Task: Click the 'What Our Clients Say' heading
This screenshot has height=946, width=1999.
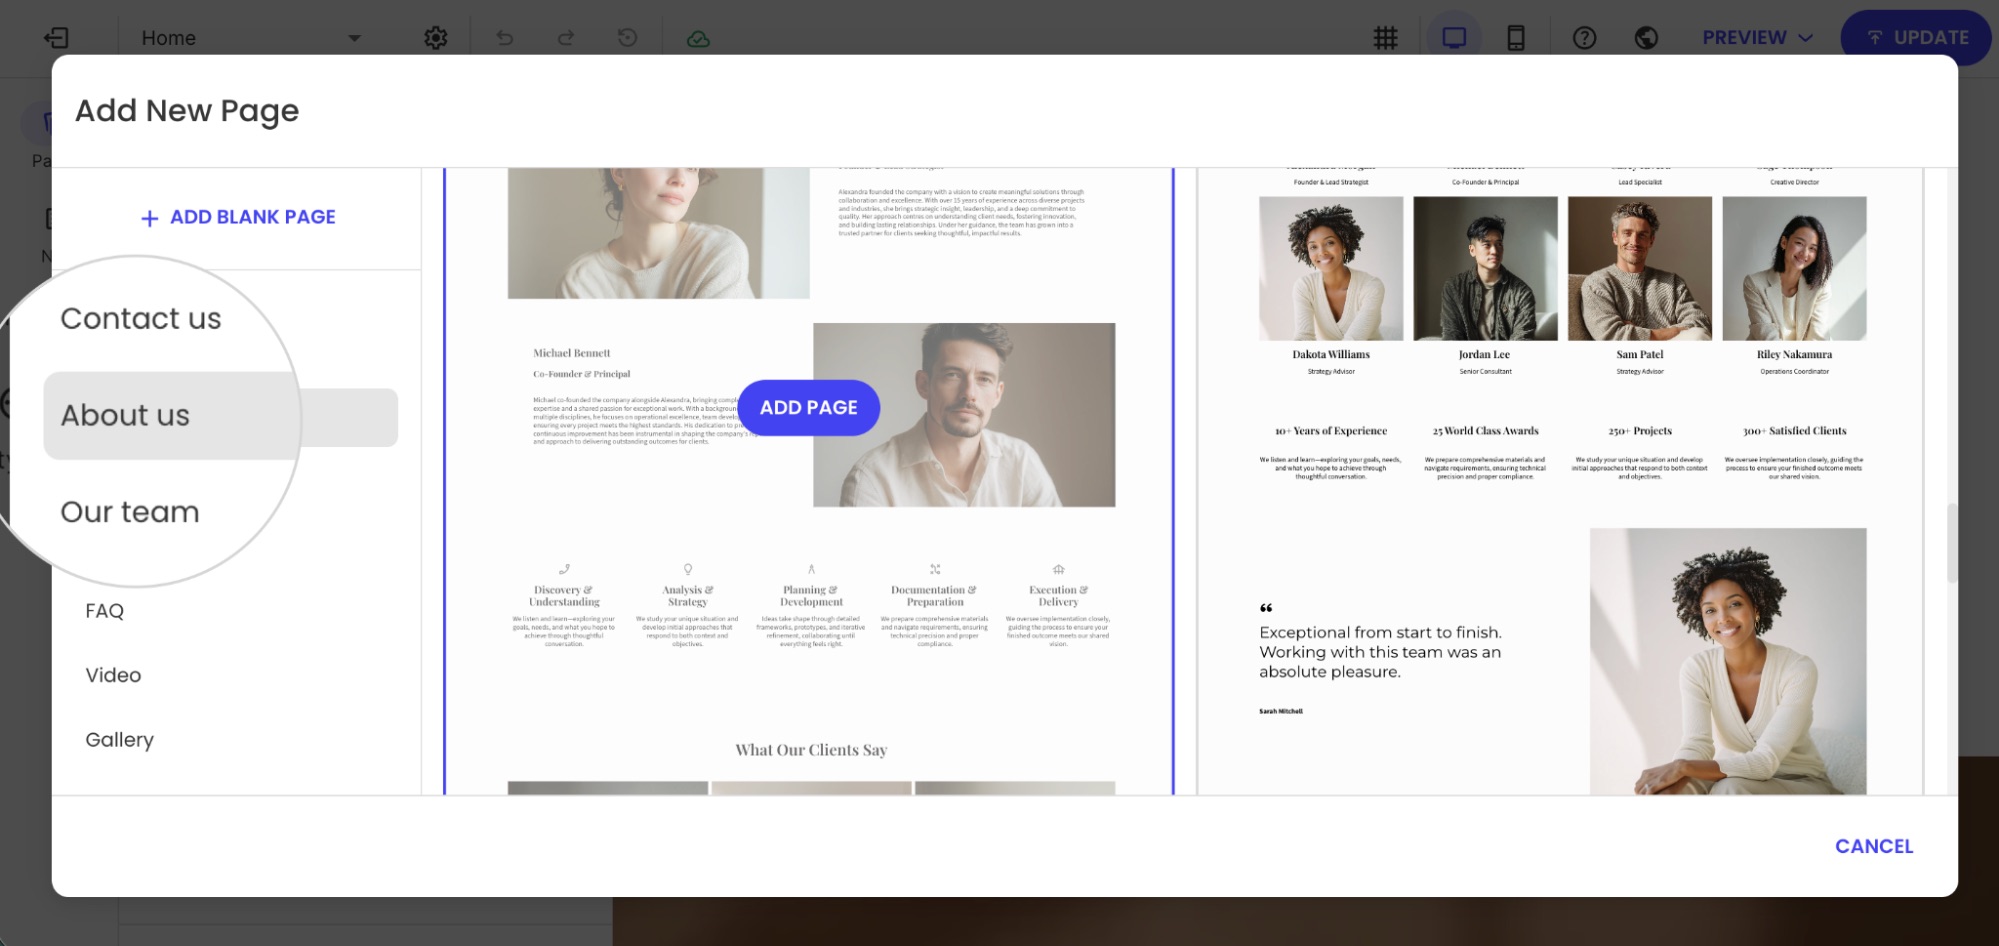Action: tap(811, 750)
